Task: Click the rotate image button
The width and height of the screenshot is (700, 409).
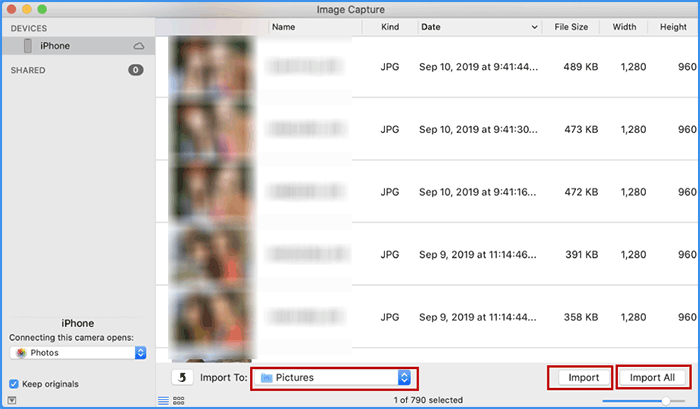Action: [182, 378]
